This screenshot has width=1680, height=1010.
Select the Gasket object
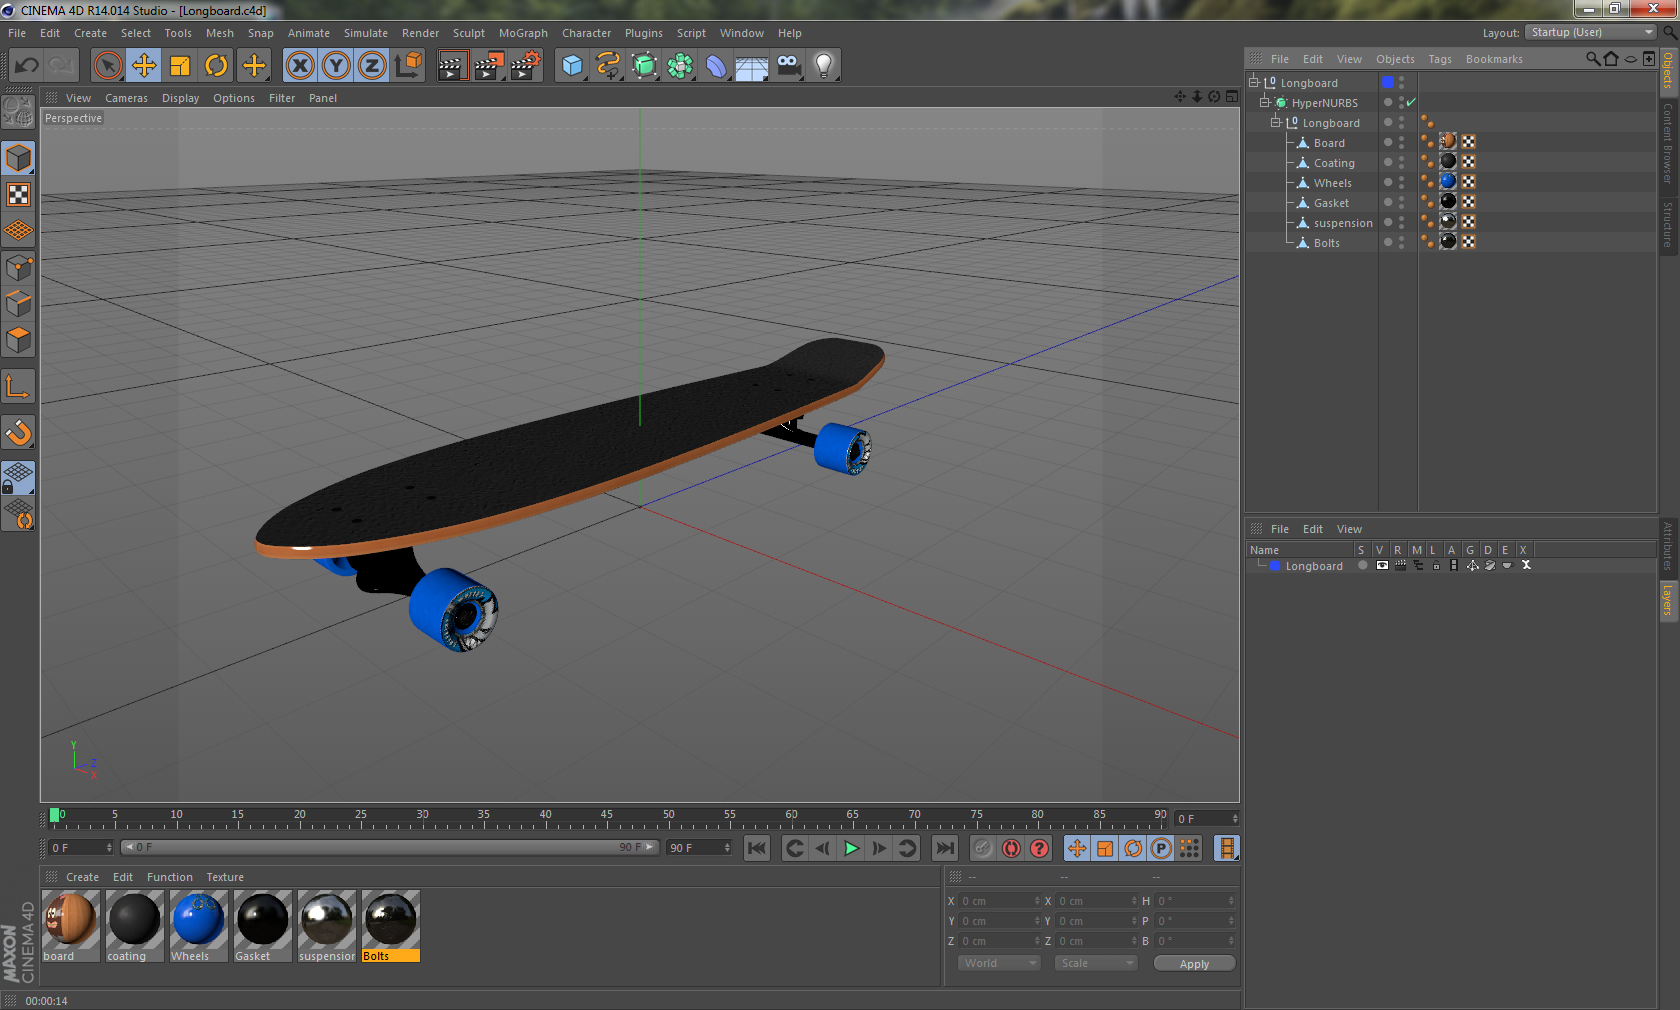(x=1330, y=203)
